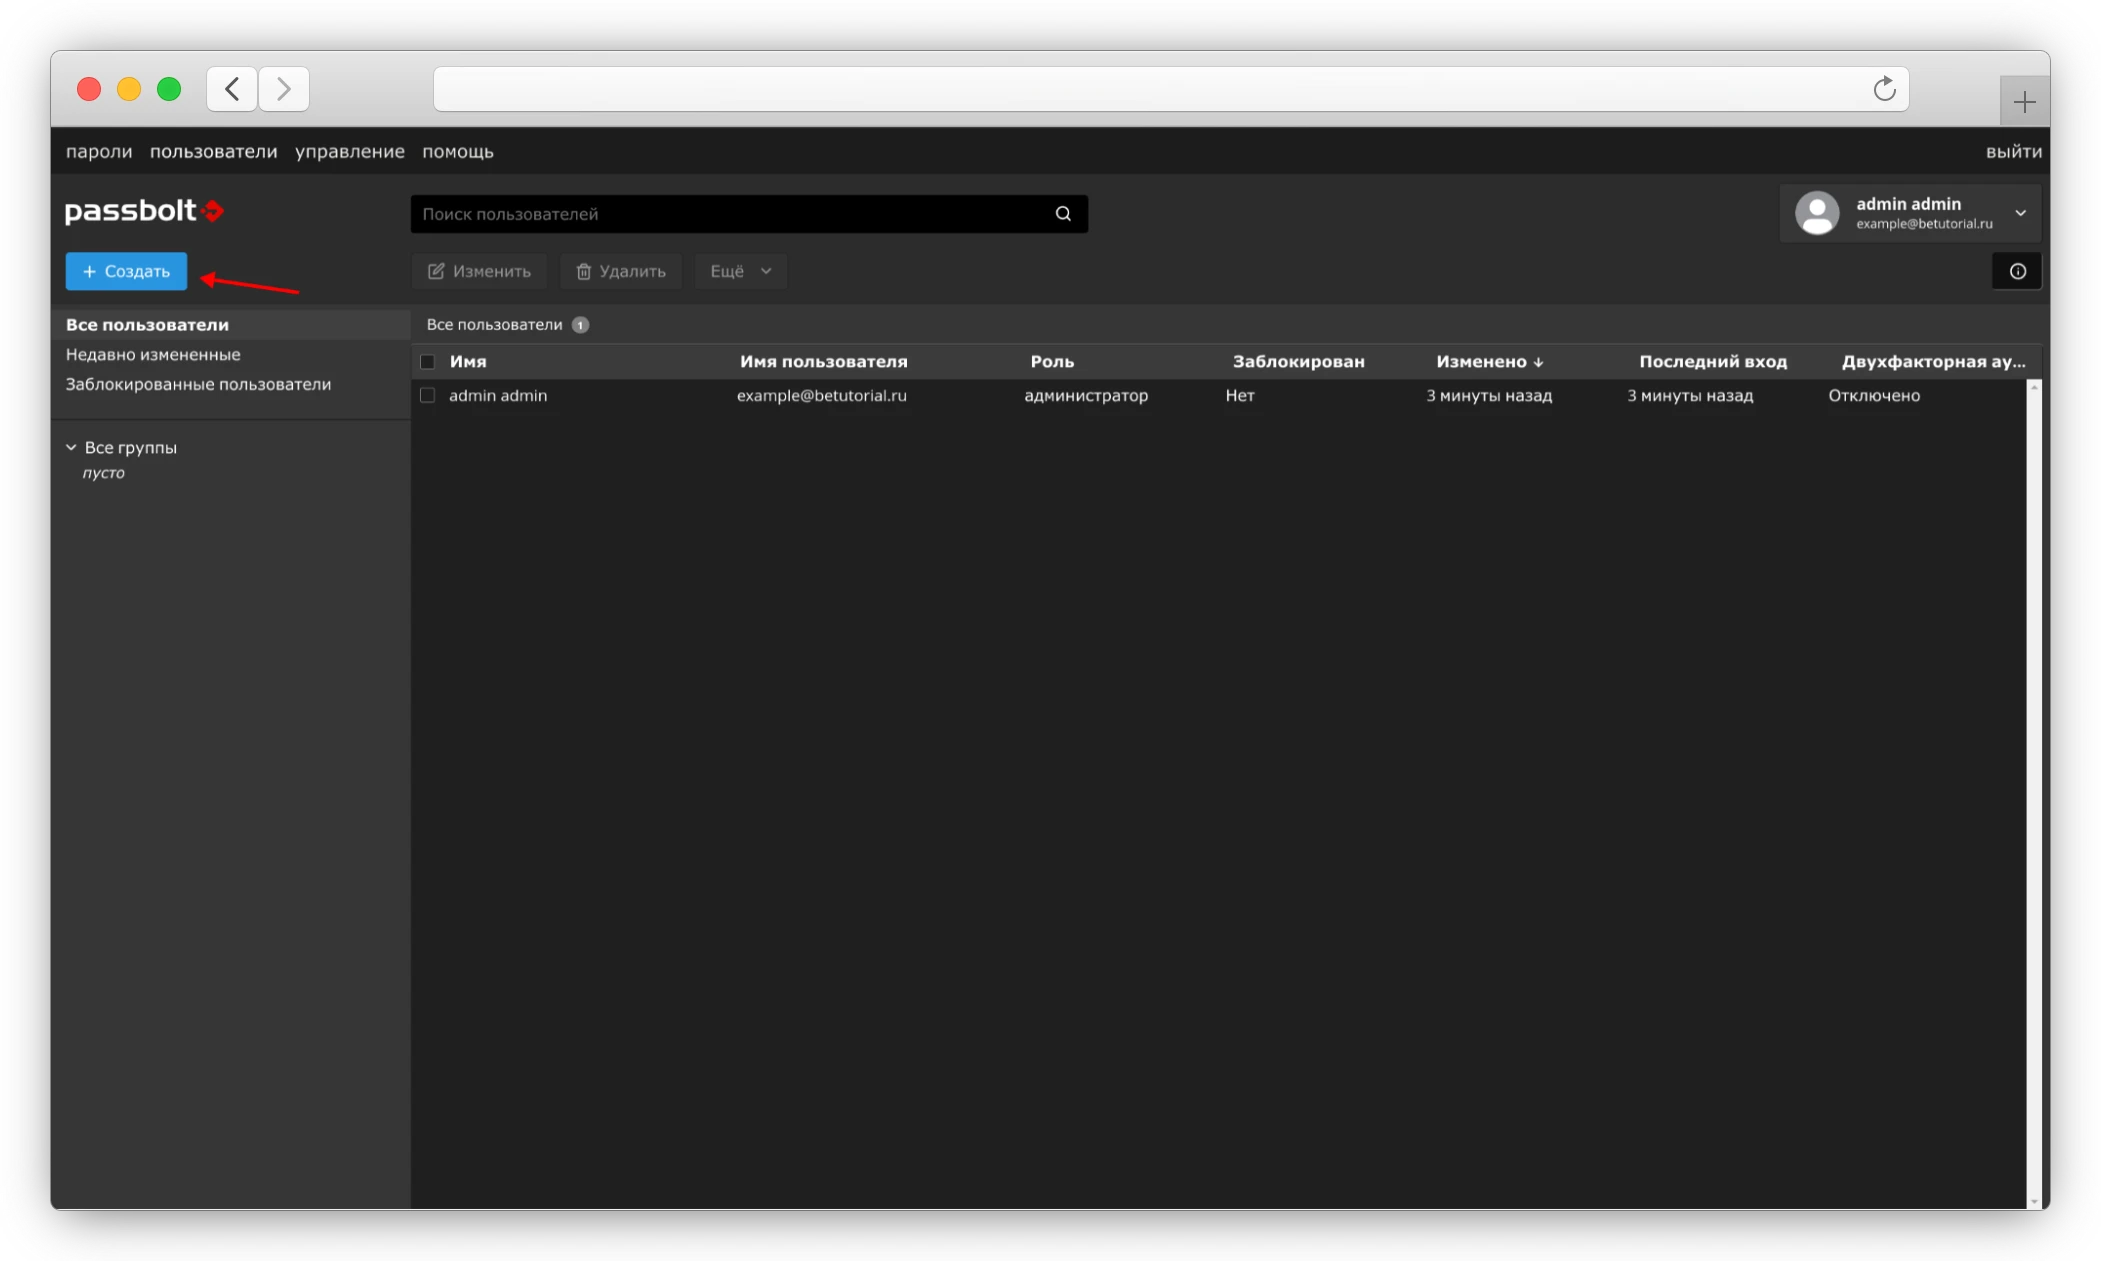The height and width of the screenshot is (1261, 2101).
Task: Select all users header checkbox
Action: coord(428,362)
